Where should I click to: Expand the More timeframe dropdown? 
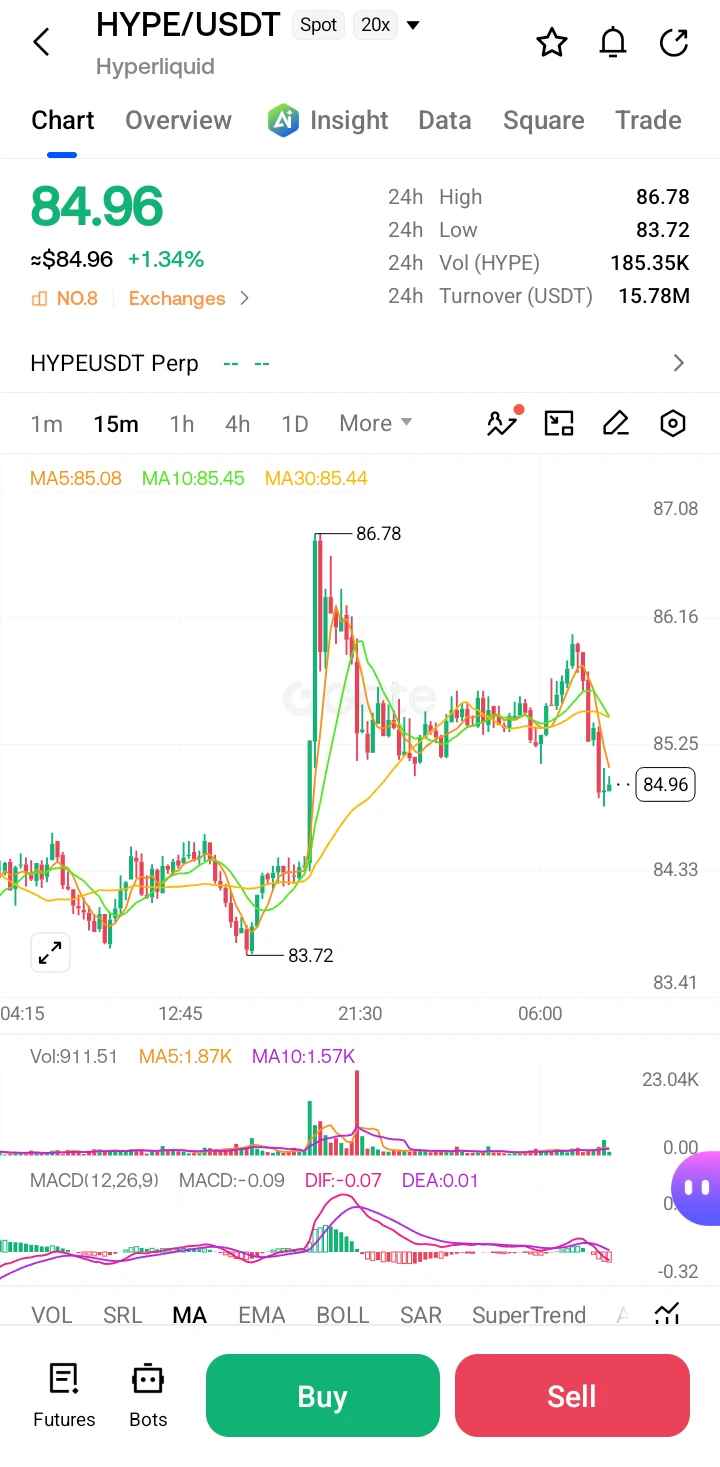coord(376,423)
